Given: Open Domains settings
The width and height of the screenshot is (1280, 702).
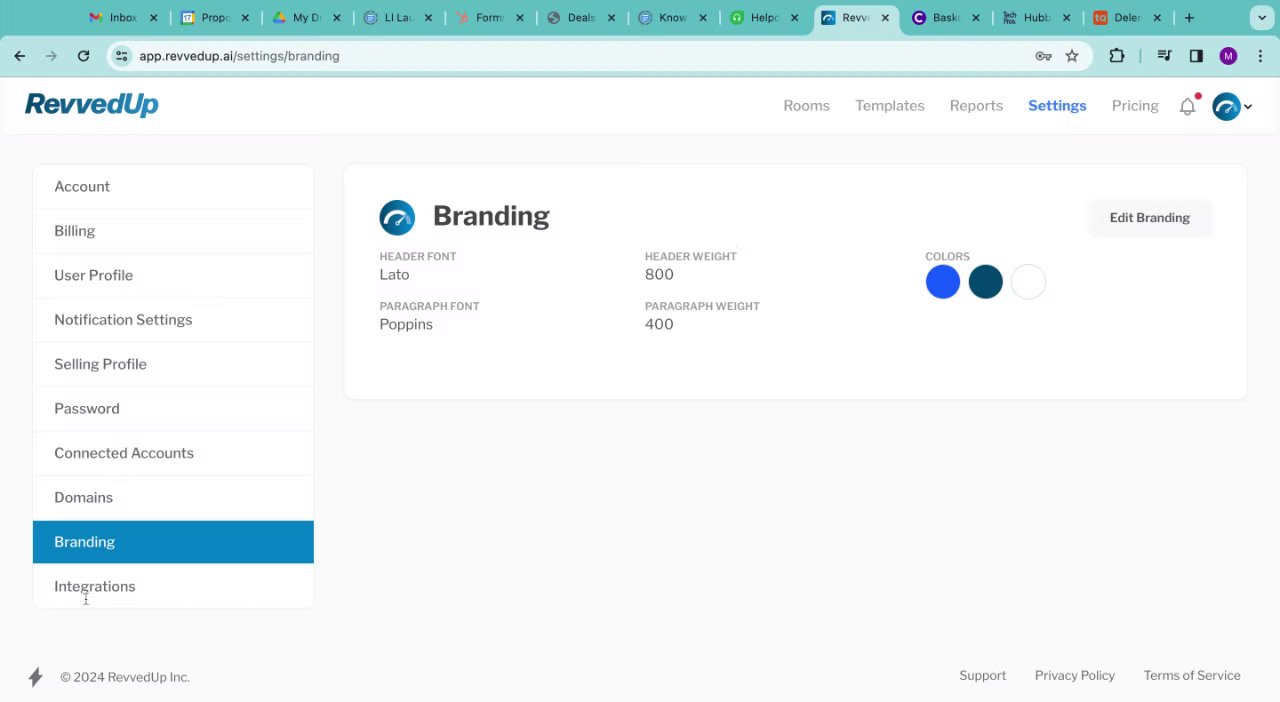Looking at the screenshot, I should click(173, 498).
